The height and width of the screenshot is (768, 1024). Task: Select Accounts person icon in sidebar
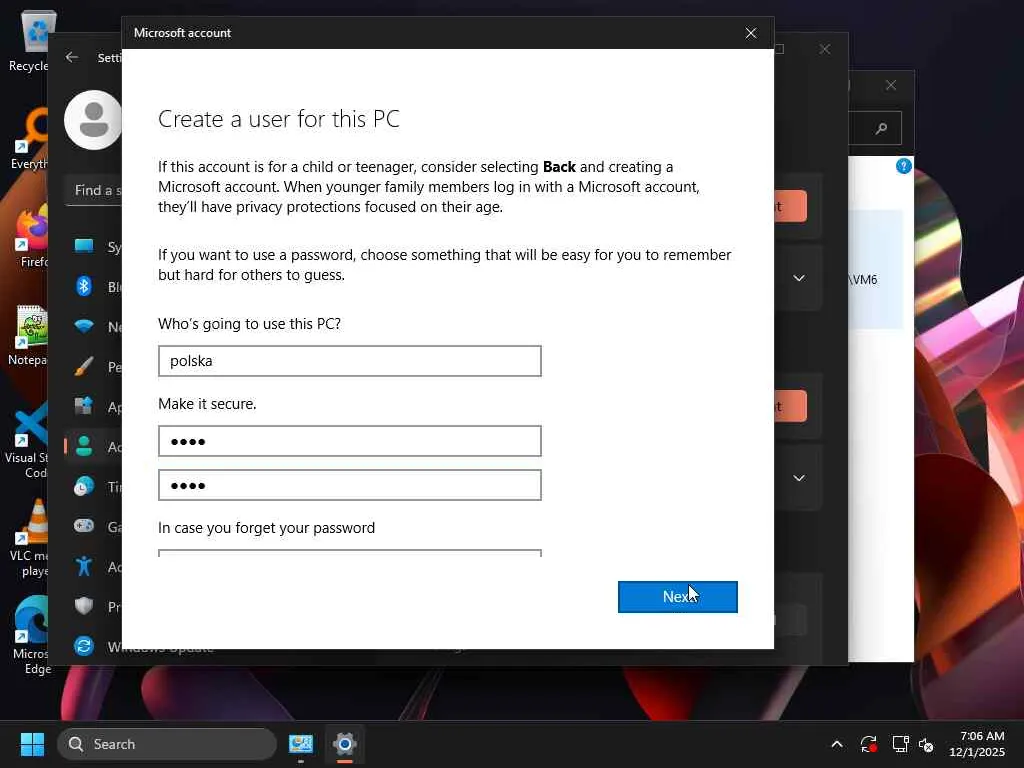tap(84, 446)
